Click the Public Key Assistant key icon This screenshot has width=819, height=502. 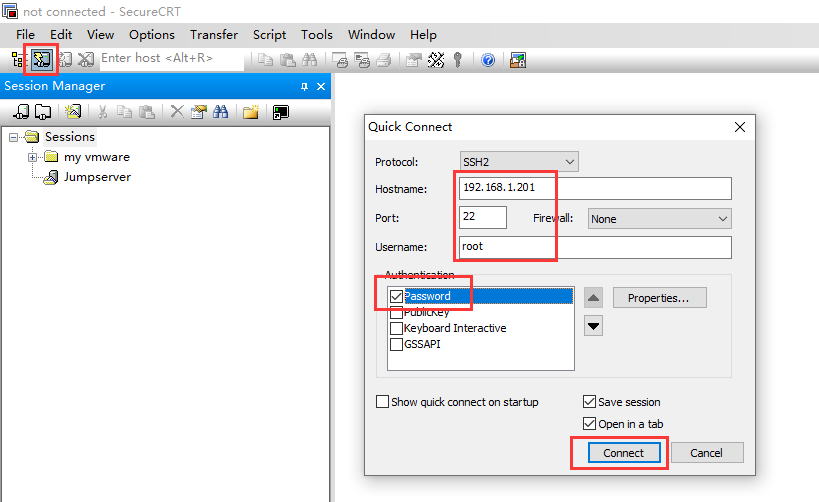(458, 60)
